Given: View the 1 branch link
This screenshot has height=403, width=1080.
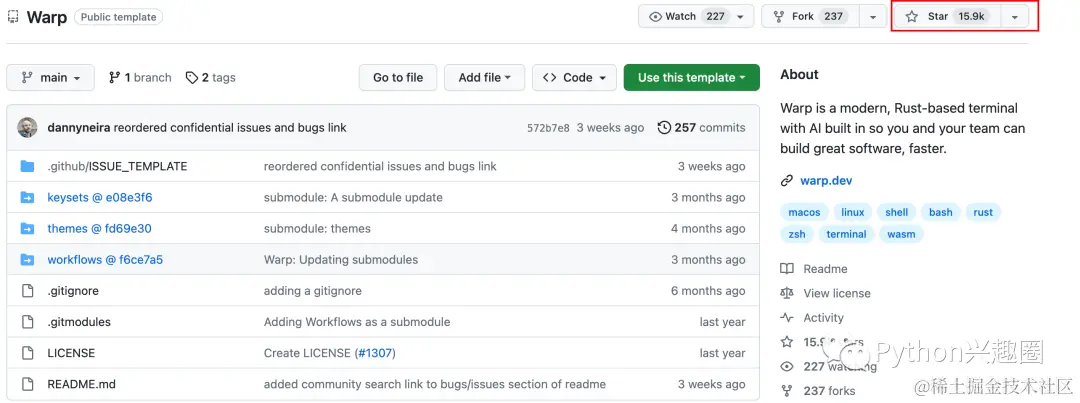Looking at the screenshot, I should click(x=140, y=78).
